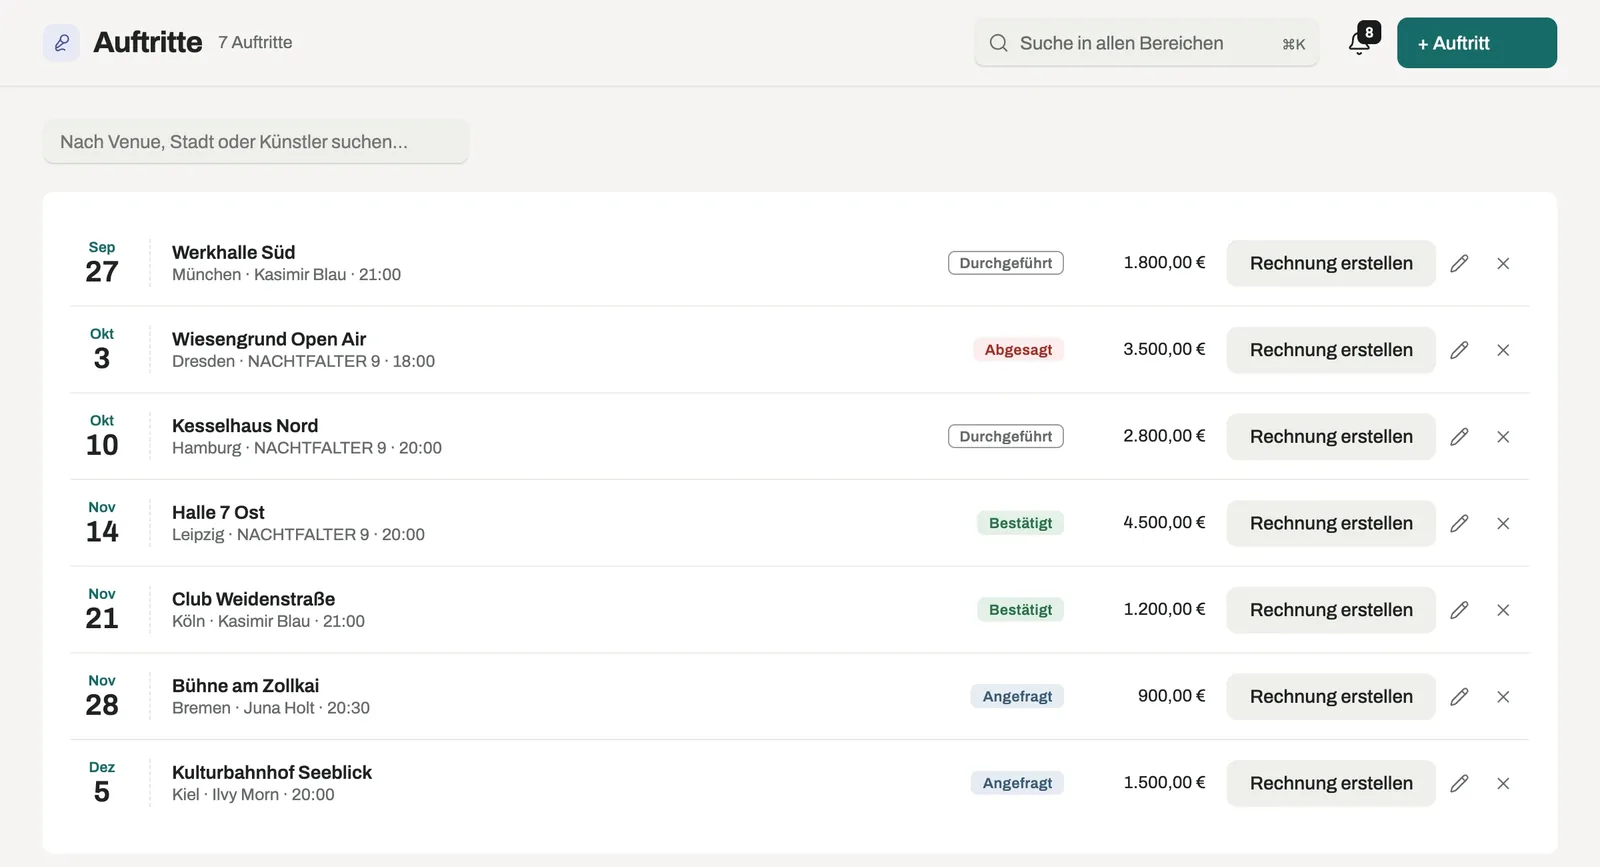Image resolution: width=1600 pixels, height=867 pixels.
Task: Click Bestätigt badge on Club Weidenstraße row
Action: (1020, 610)
